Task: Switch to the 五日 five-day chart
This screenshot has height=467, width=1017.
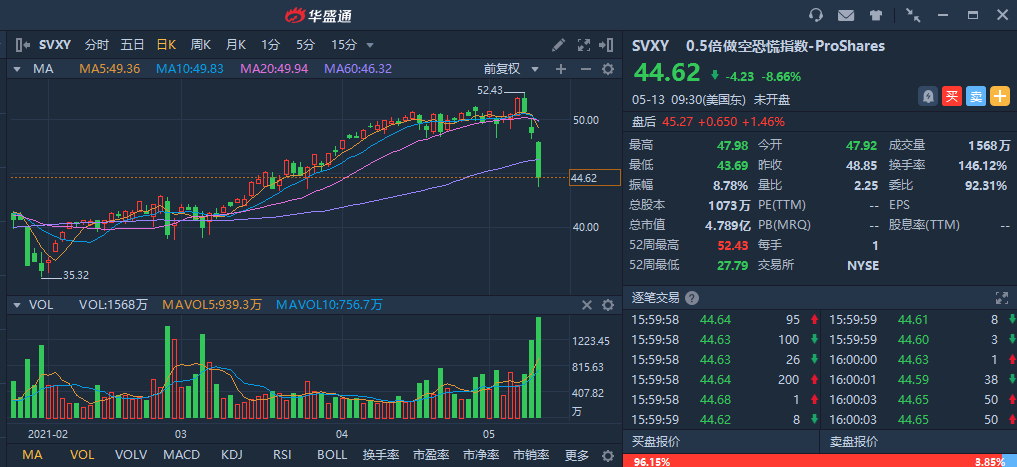Action: 132,45
